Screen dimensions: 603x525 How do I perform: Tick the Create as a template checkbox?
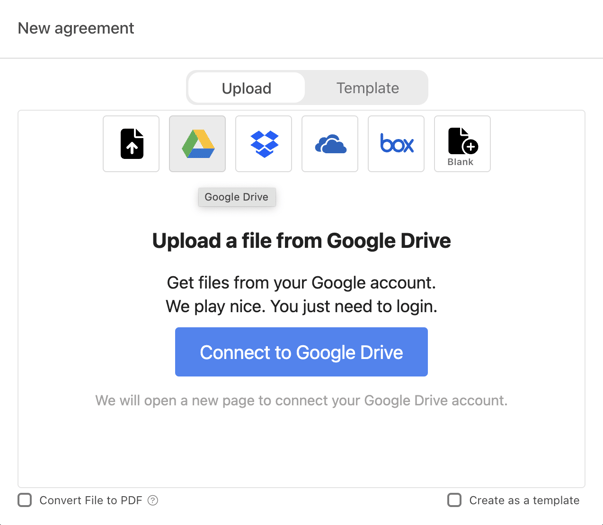point(454,500)
